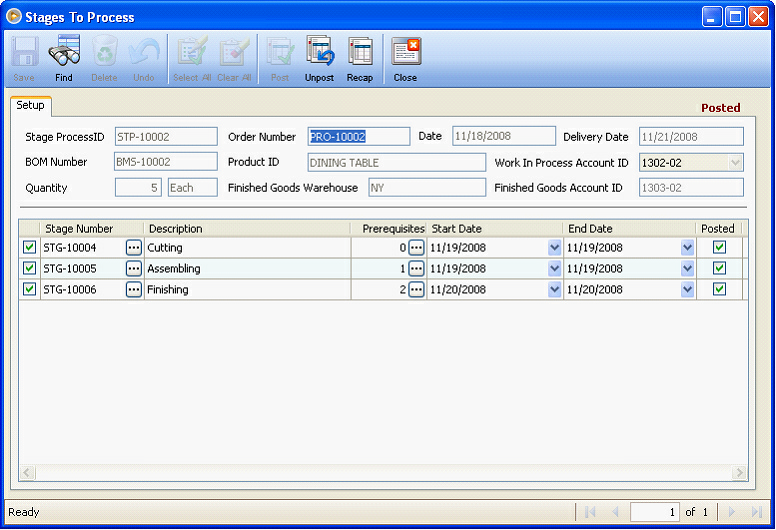Open stage lookup for STG-10004
This screenshot has width=776, height=530.
pyautogui.click(x=134, y=248)
